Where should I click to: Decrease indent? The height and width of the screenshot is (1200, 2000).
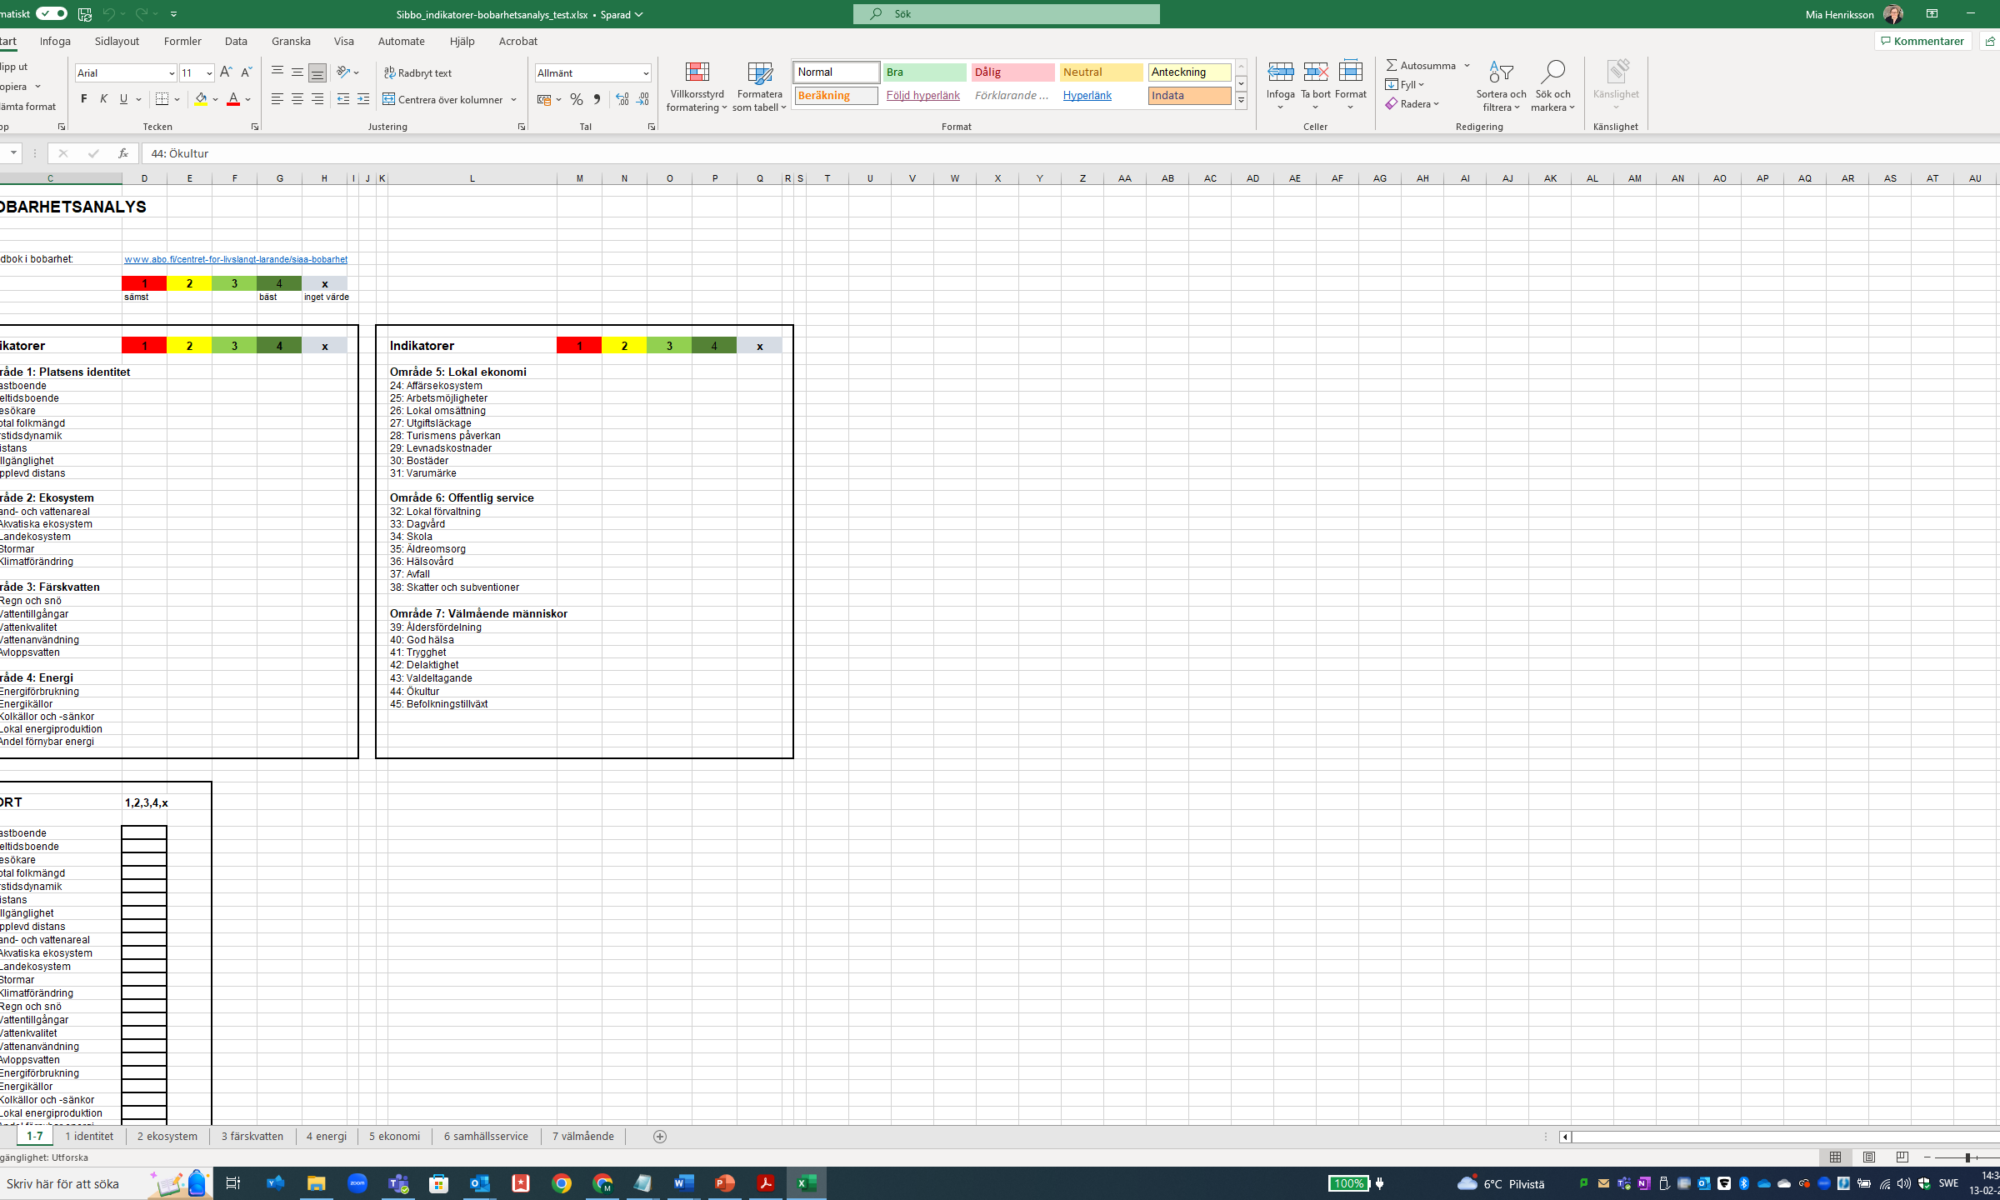tap(343, 99)
